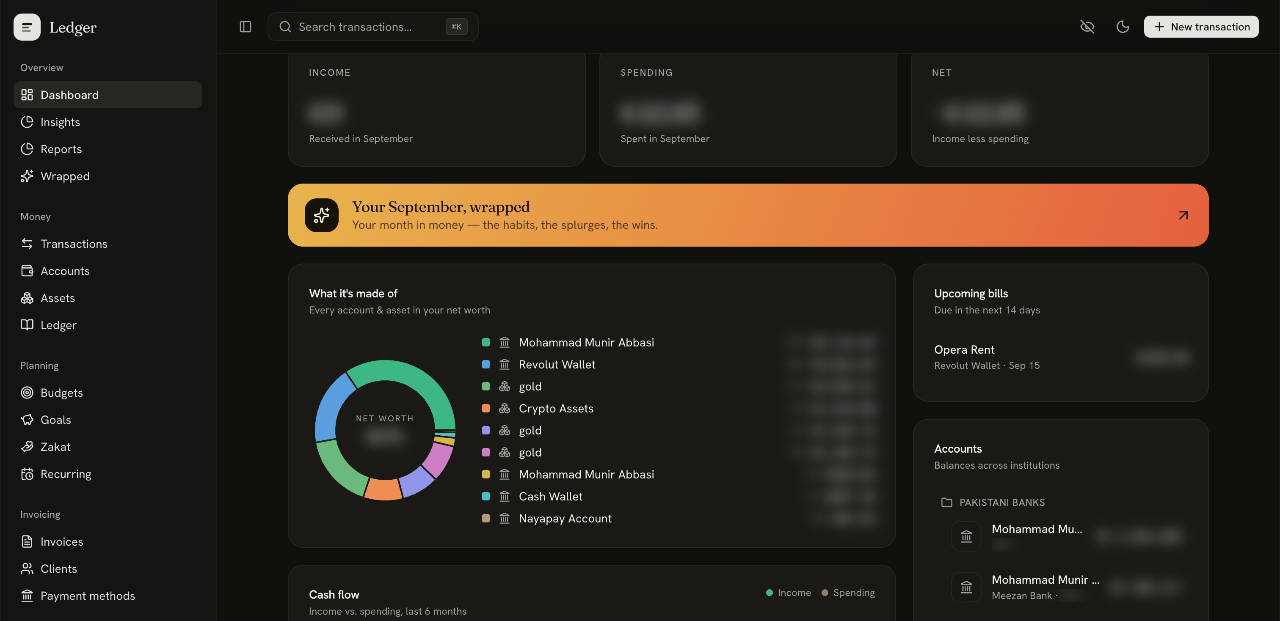Click the Insights pie icon

tap(27, 122)
